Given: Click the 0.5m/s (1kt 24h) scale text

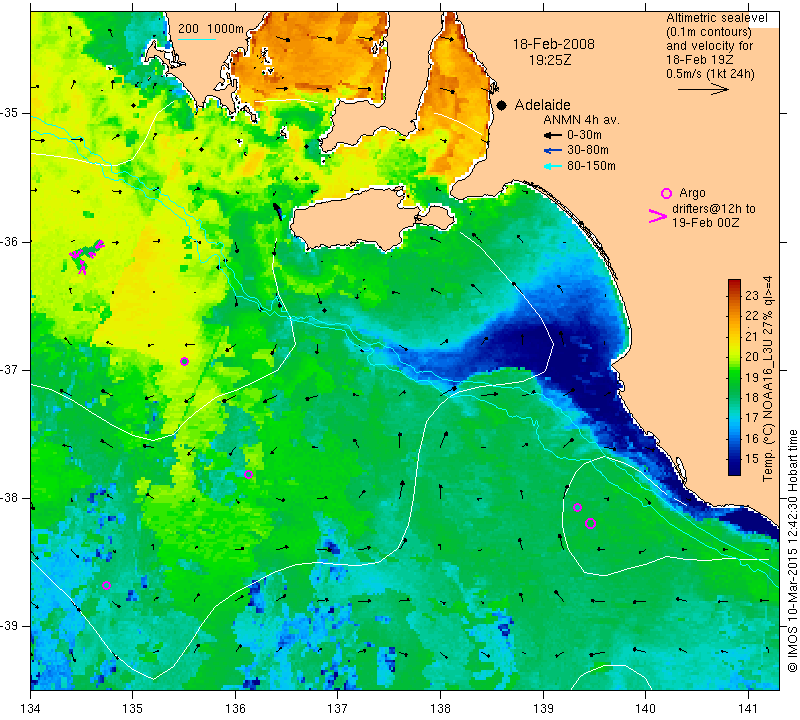Looking at the screenshot, I should pos(710,73).
